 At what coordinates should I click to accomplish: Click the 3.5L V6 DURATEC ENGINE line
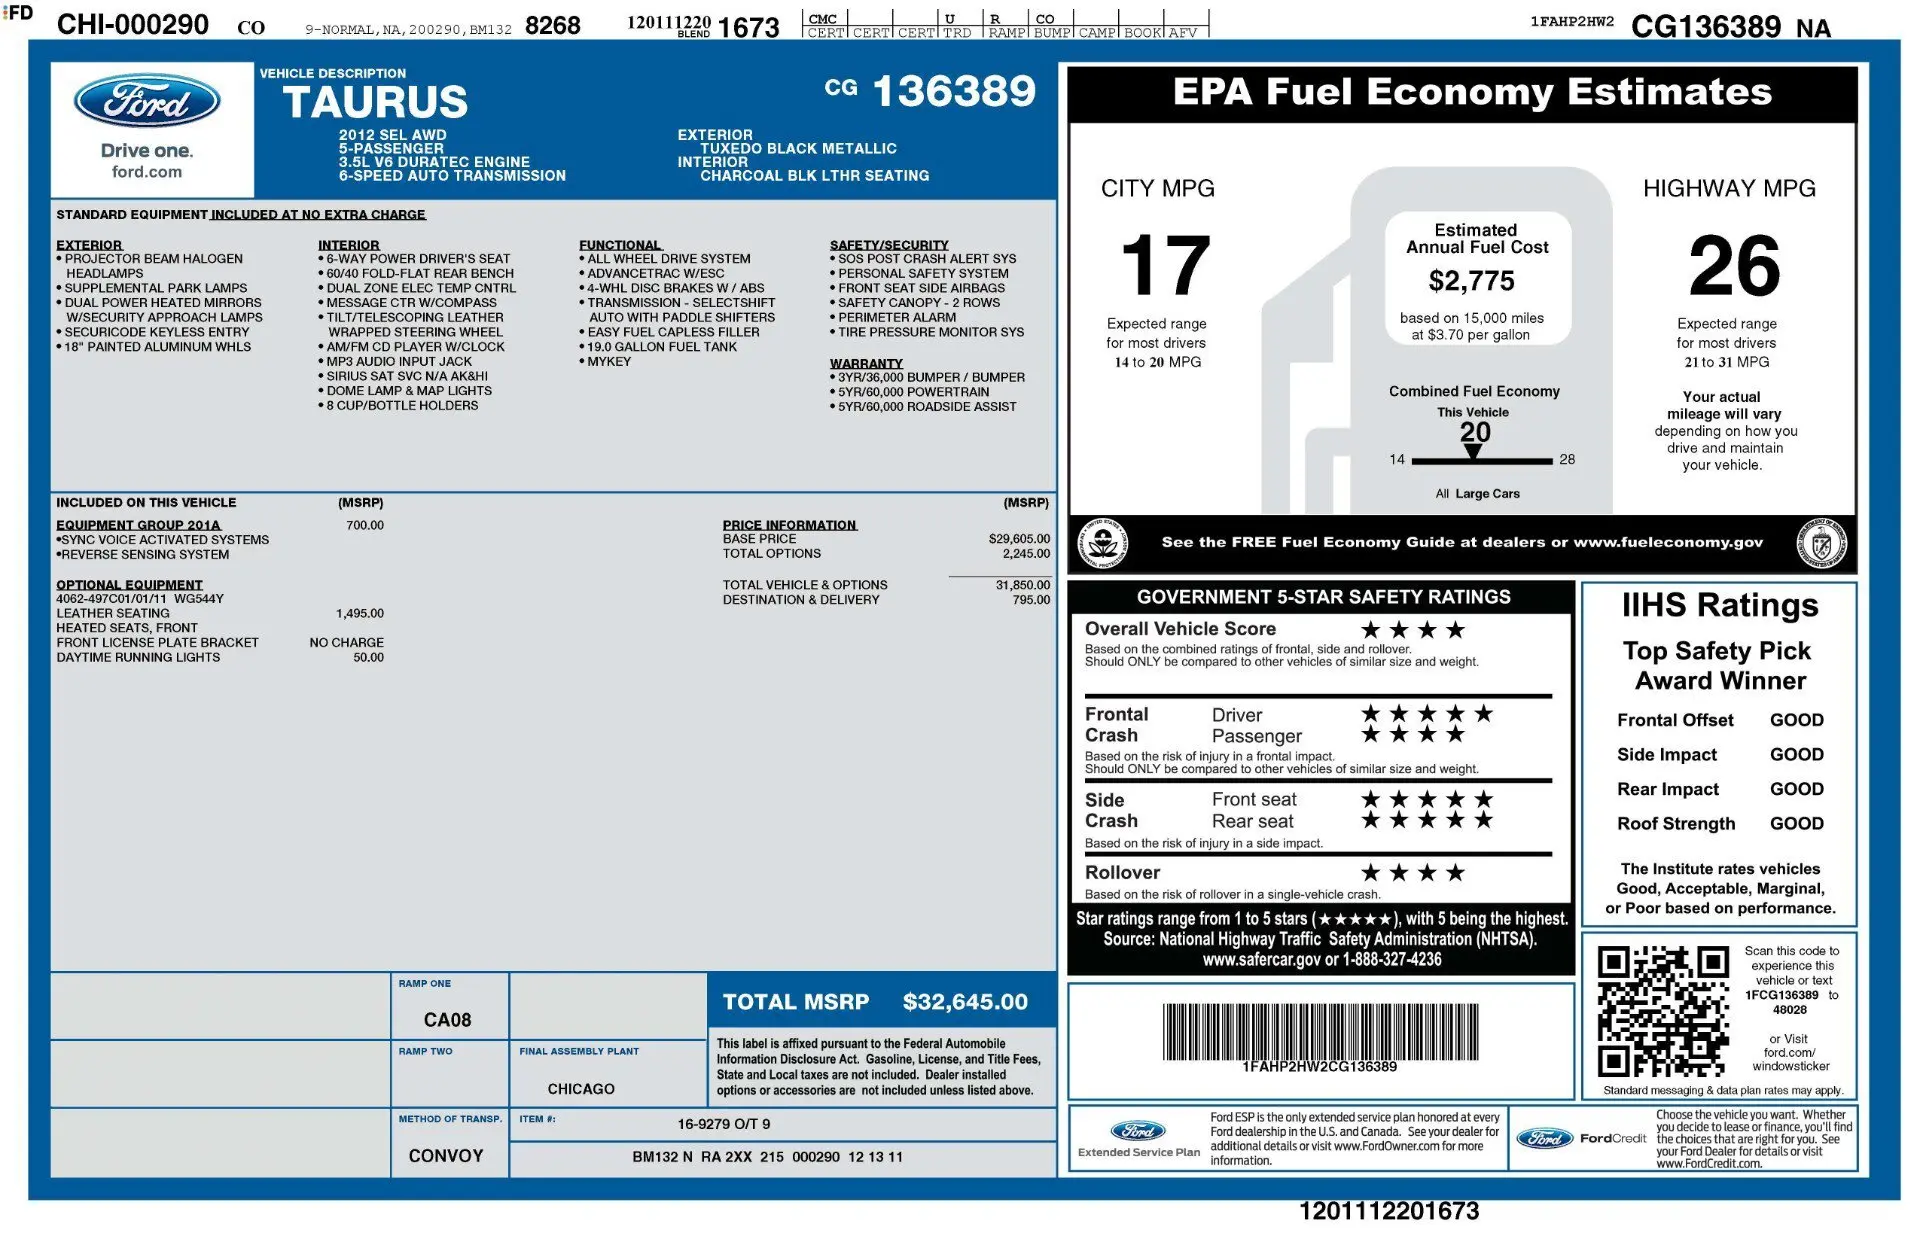pyautogui.click(x=434, y=162)
